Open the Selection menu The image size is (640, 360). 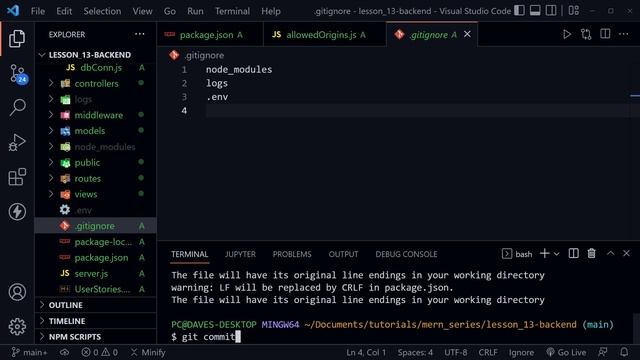[102, 11]
